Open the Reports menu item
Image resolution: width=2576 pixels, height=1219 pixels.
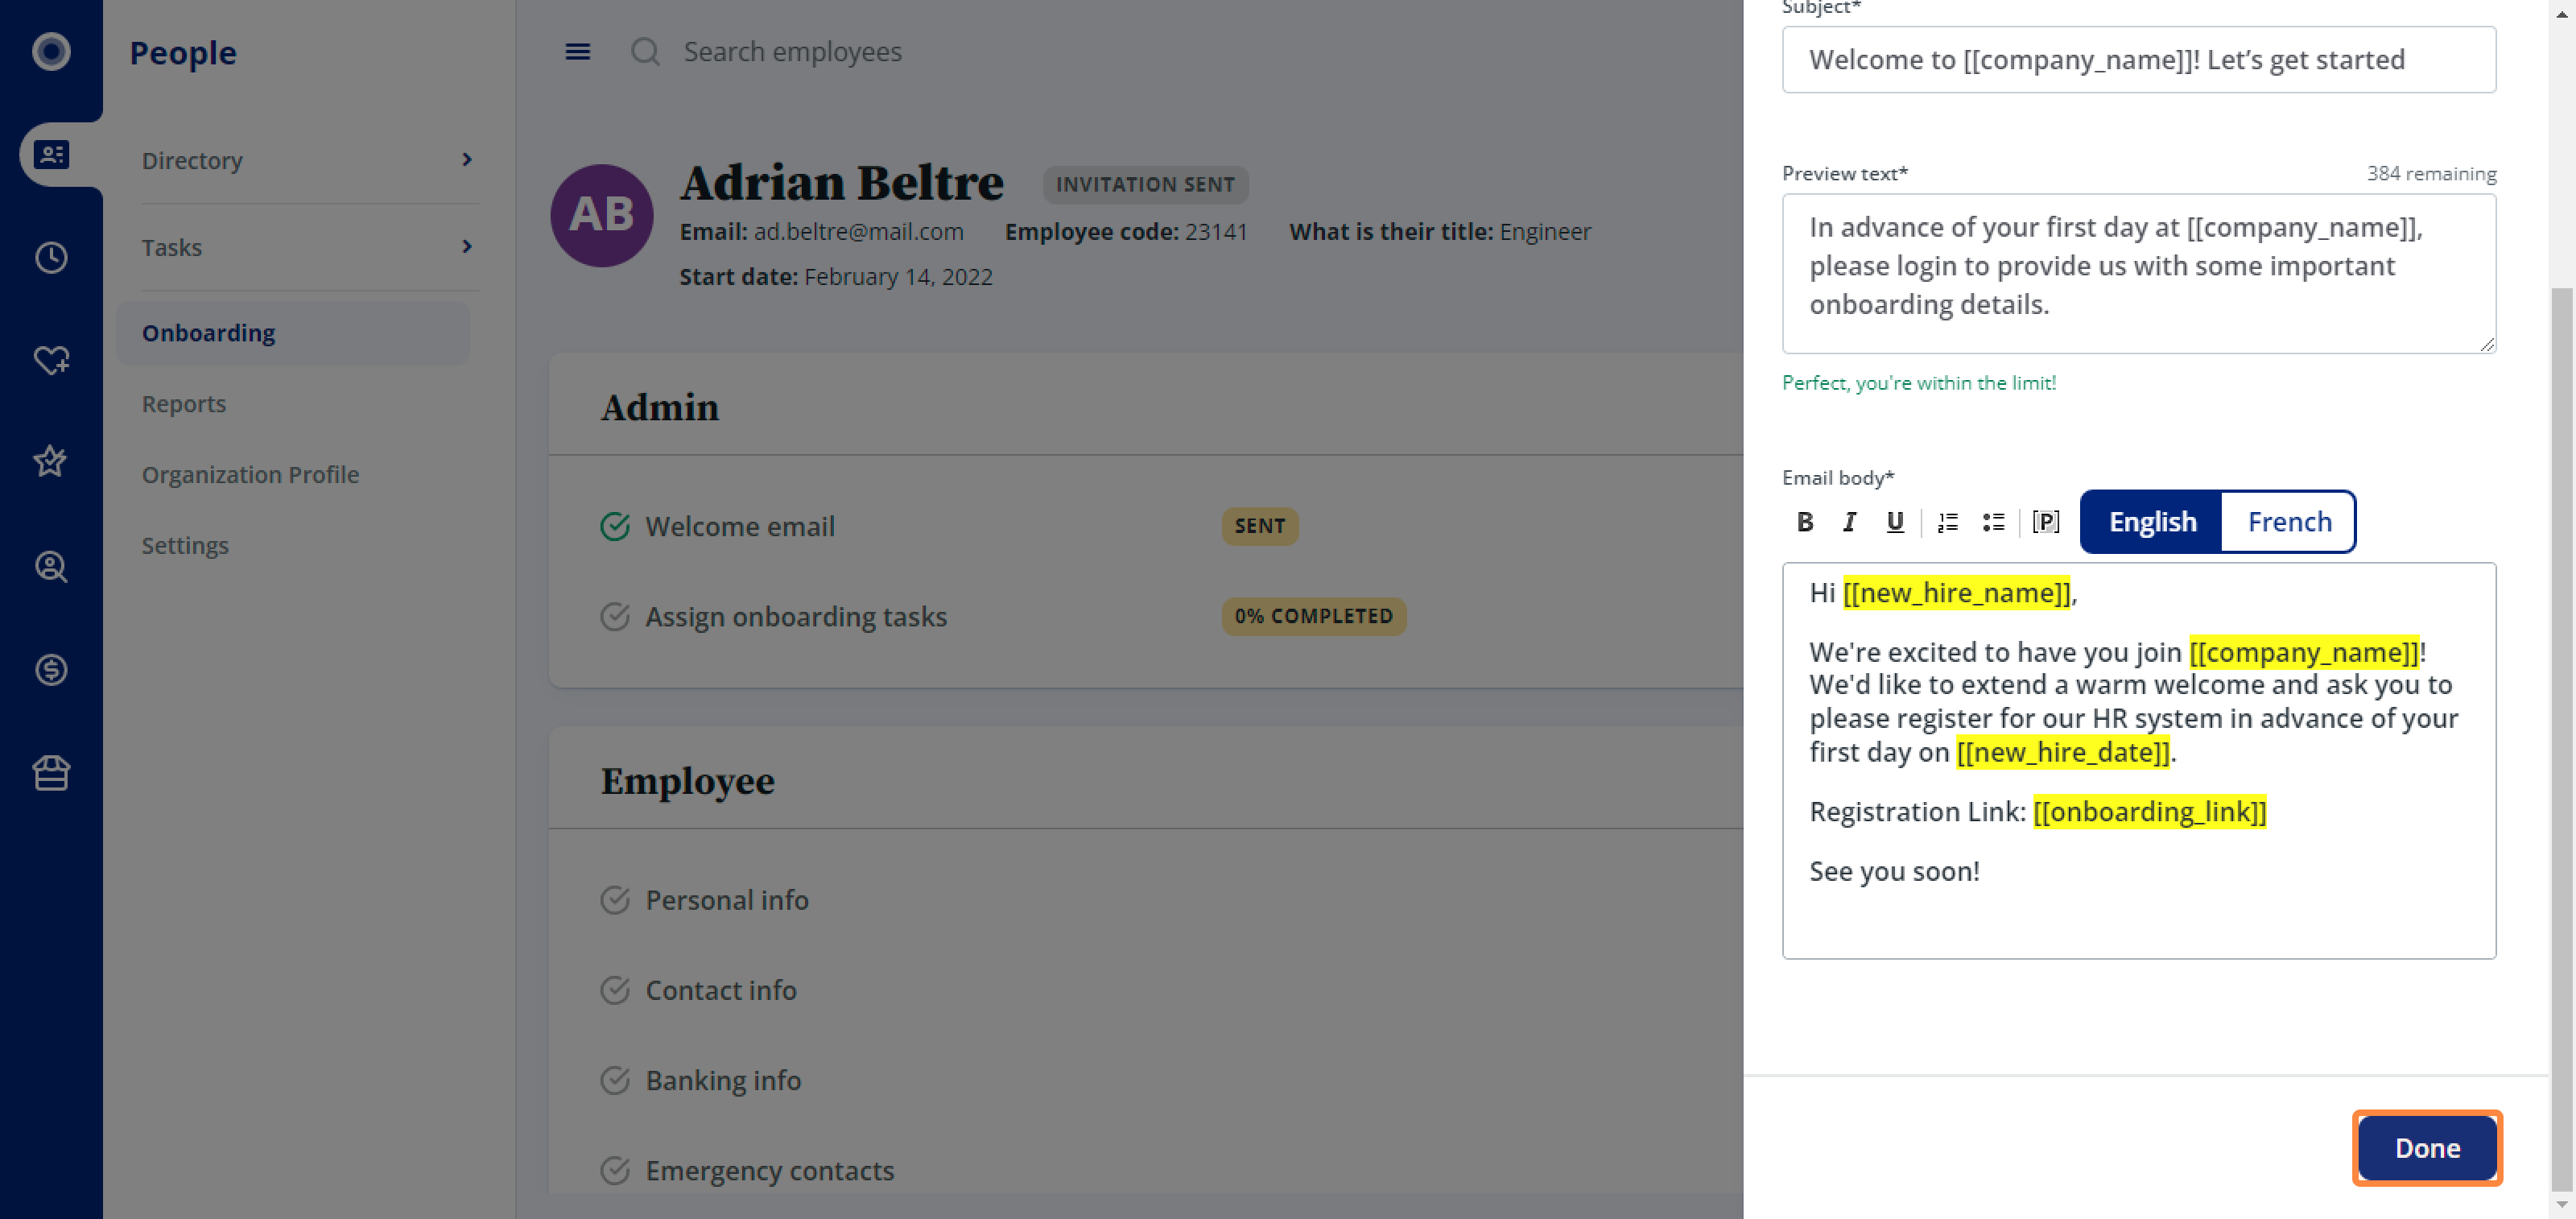(x=184, y=404)
